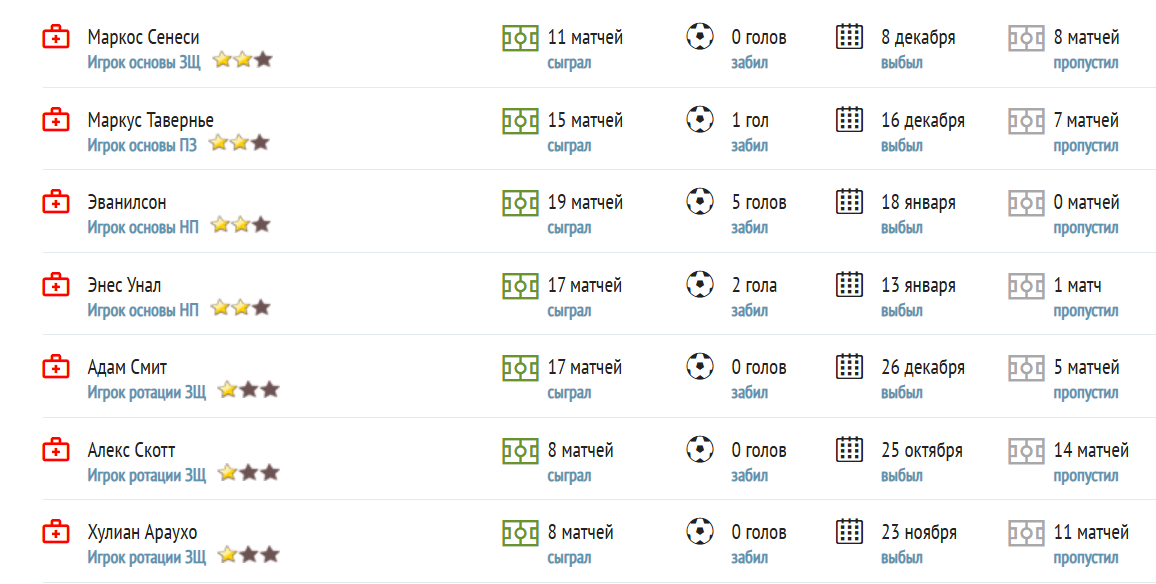
Task: Open the Эванилсон player name
Action: [x=127, y=202]
